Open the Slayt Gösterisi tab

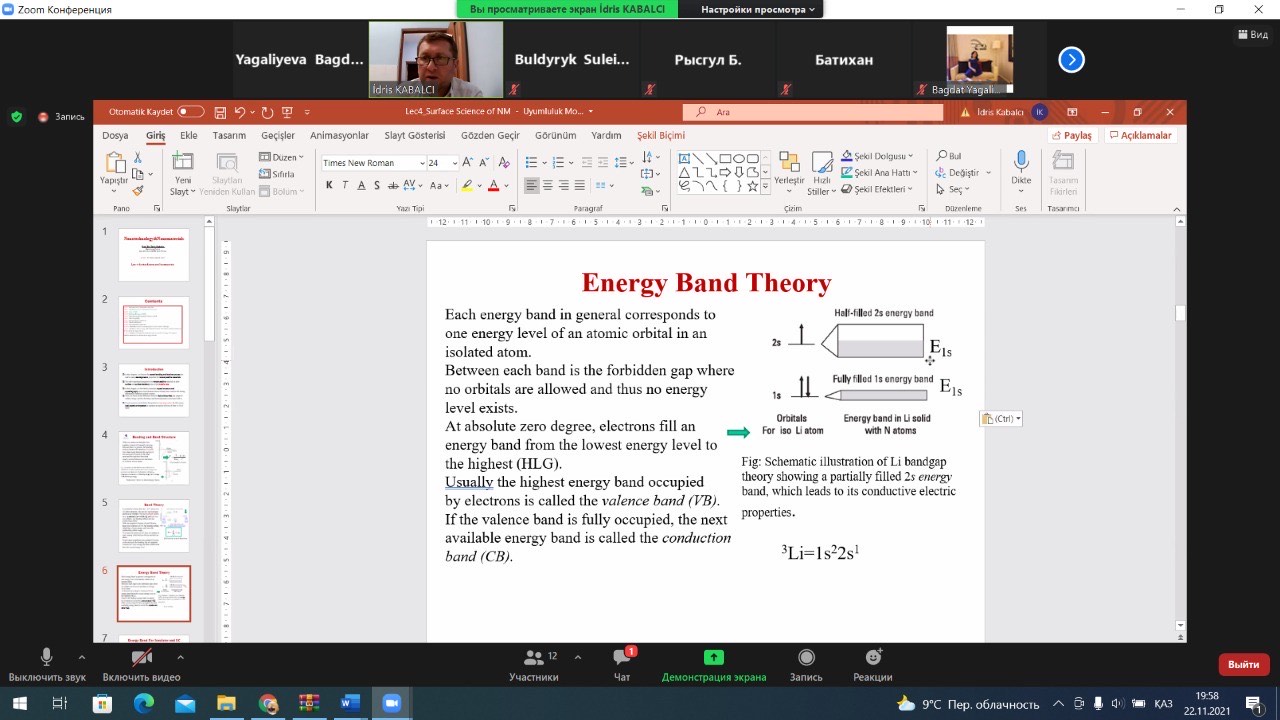tap(415, 135)
